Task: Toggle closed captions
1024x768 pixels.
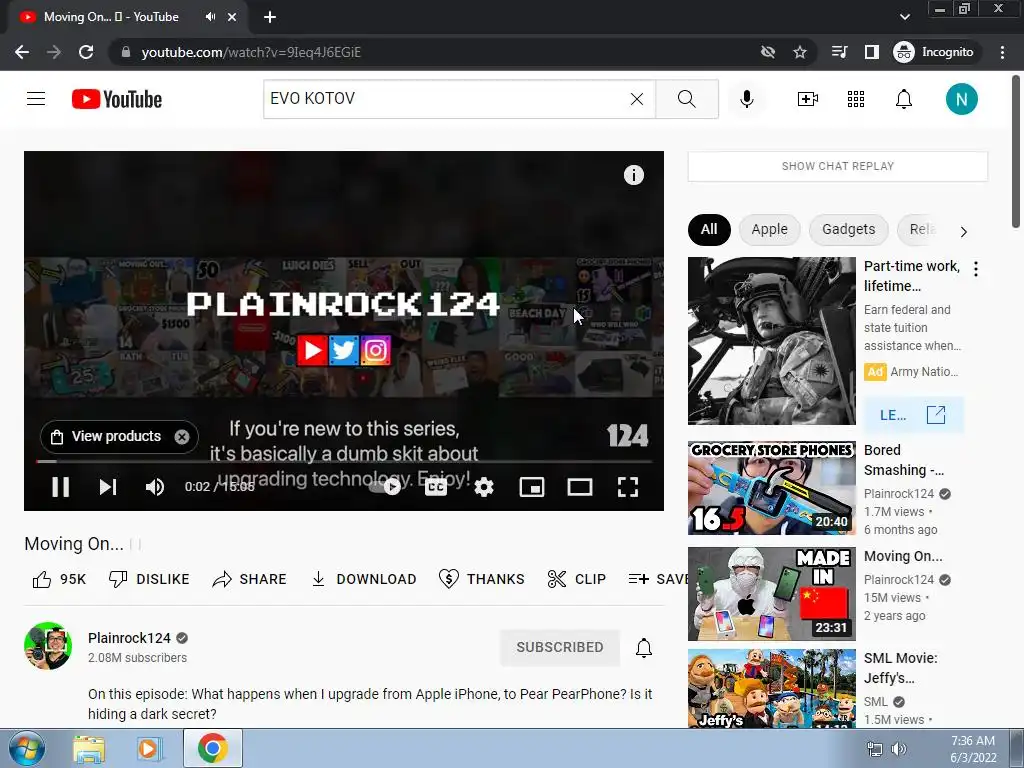Action: click(436, 487)
